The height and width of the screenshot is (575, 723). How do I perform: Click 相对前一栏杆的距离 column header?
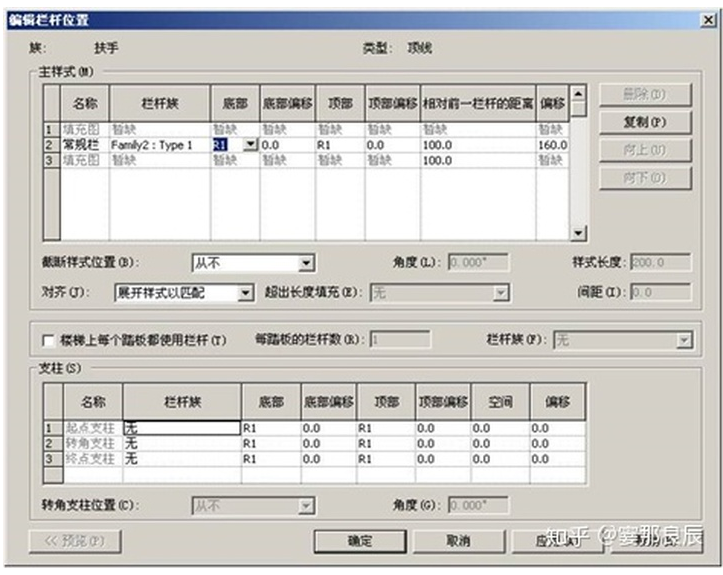point(478,103)
